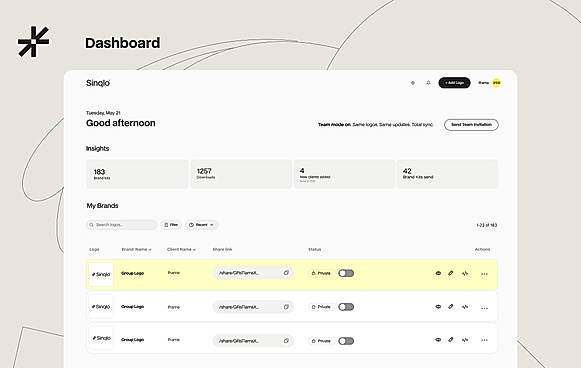Click the Sinqlo logo in header
Image resolution: width=581 pixels, height=368 pixels.
pyautogui.click(x=98, y=83)
